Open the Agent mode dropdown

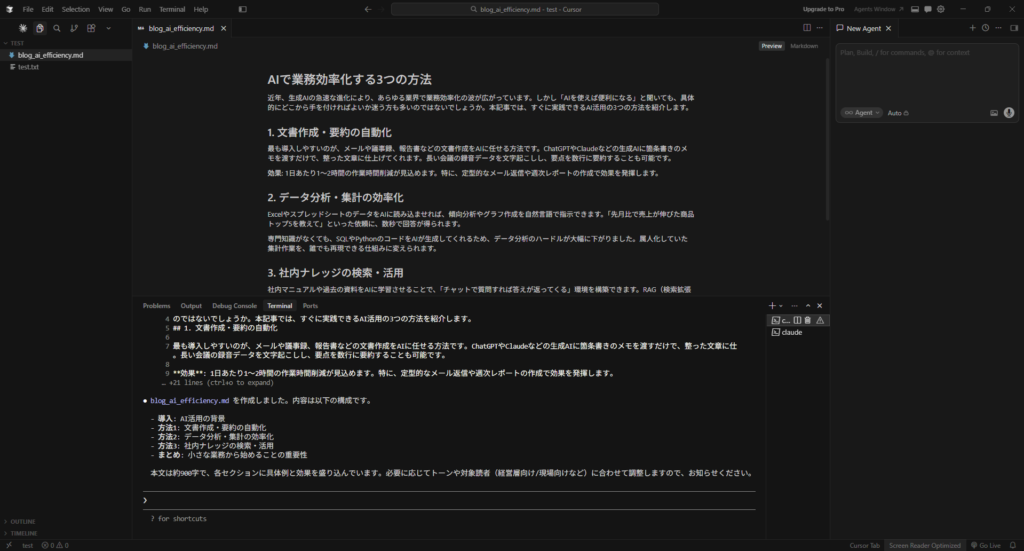coord(862,113)
